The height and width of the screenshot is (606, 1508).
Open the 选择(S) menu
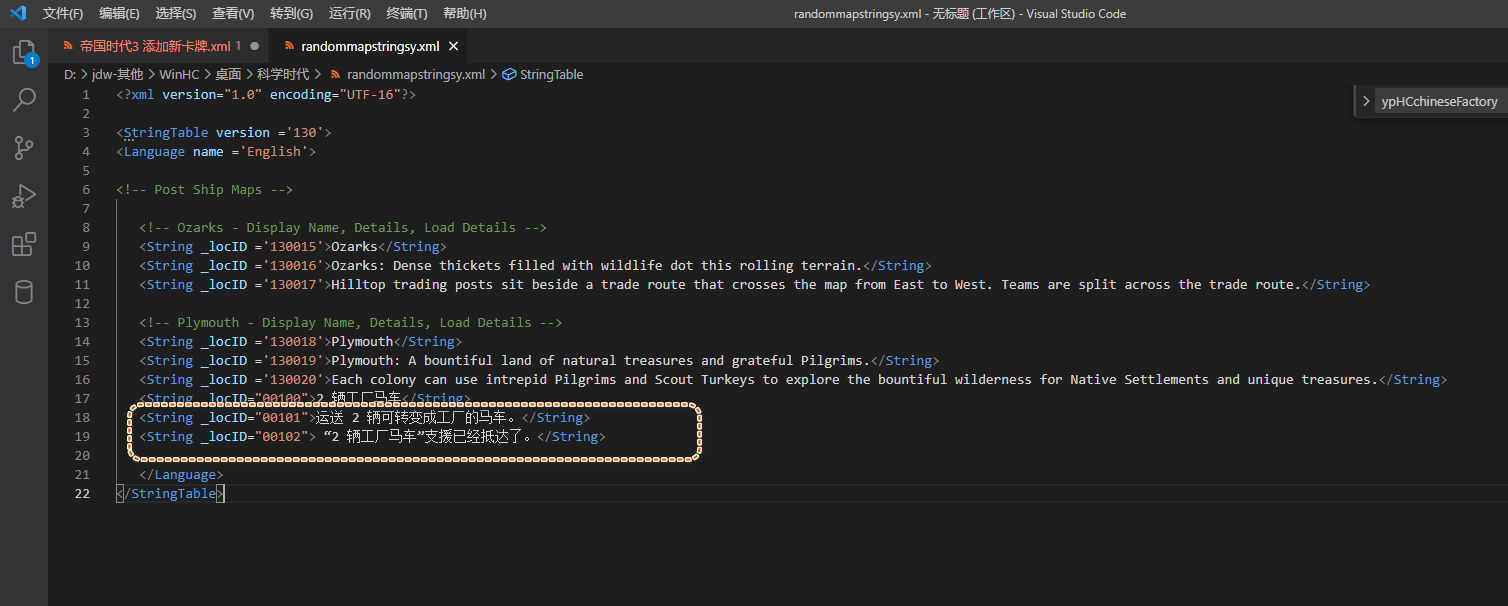[176, 13]
